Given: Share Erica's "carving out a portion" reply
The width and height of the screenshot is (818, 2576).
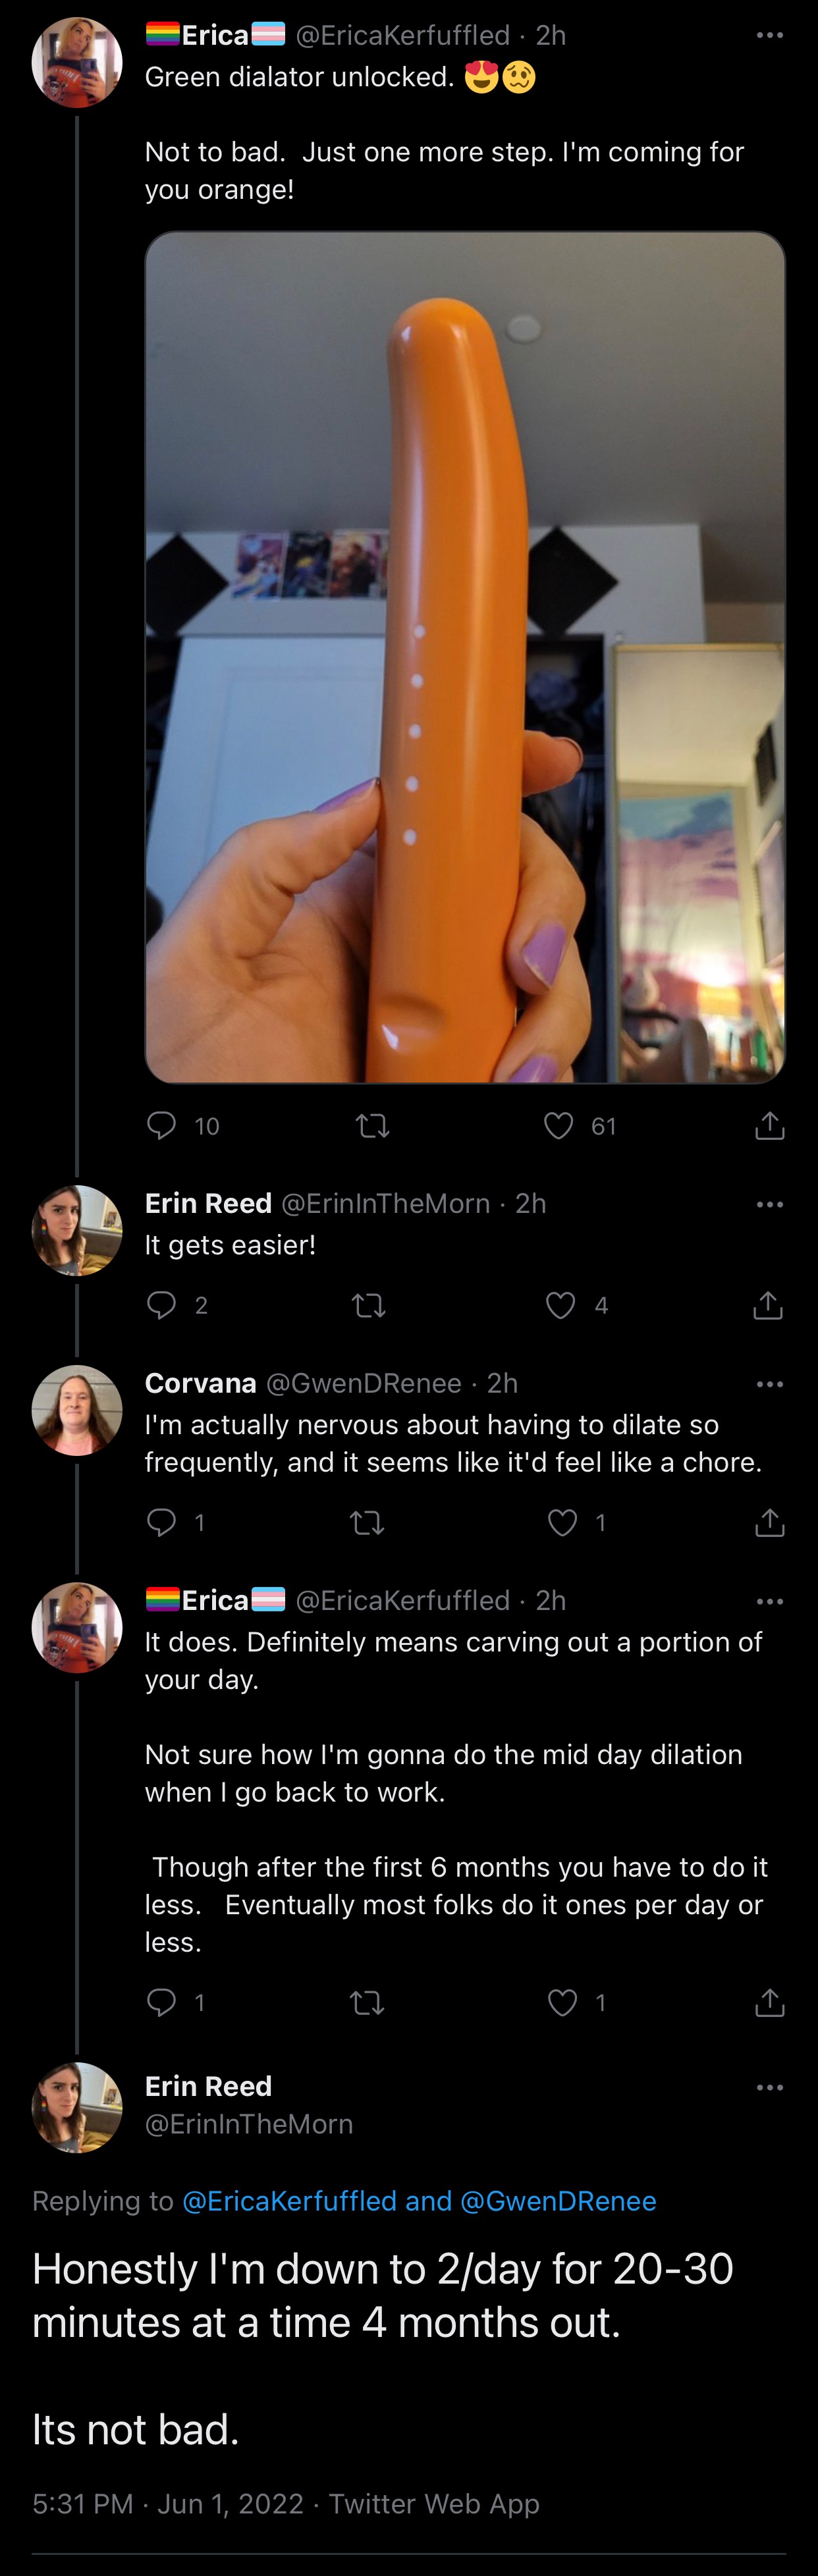Looking at the screenshot, I should click(769, 2002).
